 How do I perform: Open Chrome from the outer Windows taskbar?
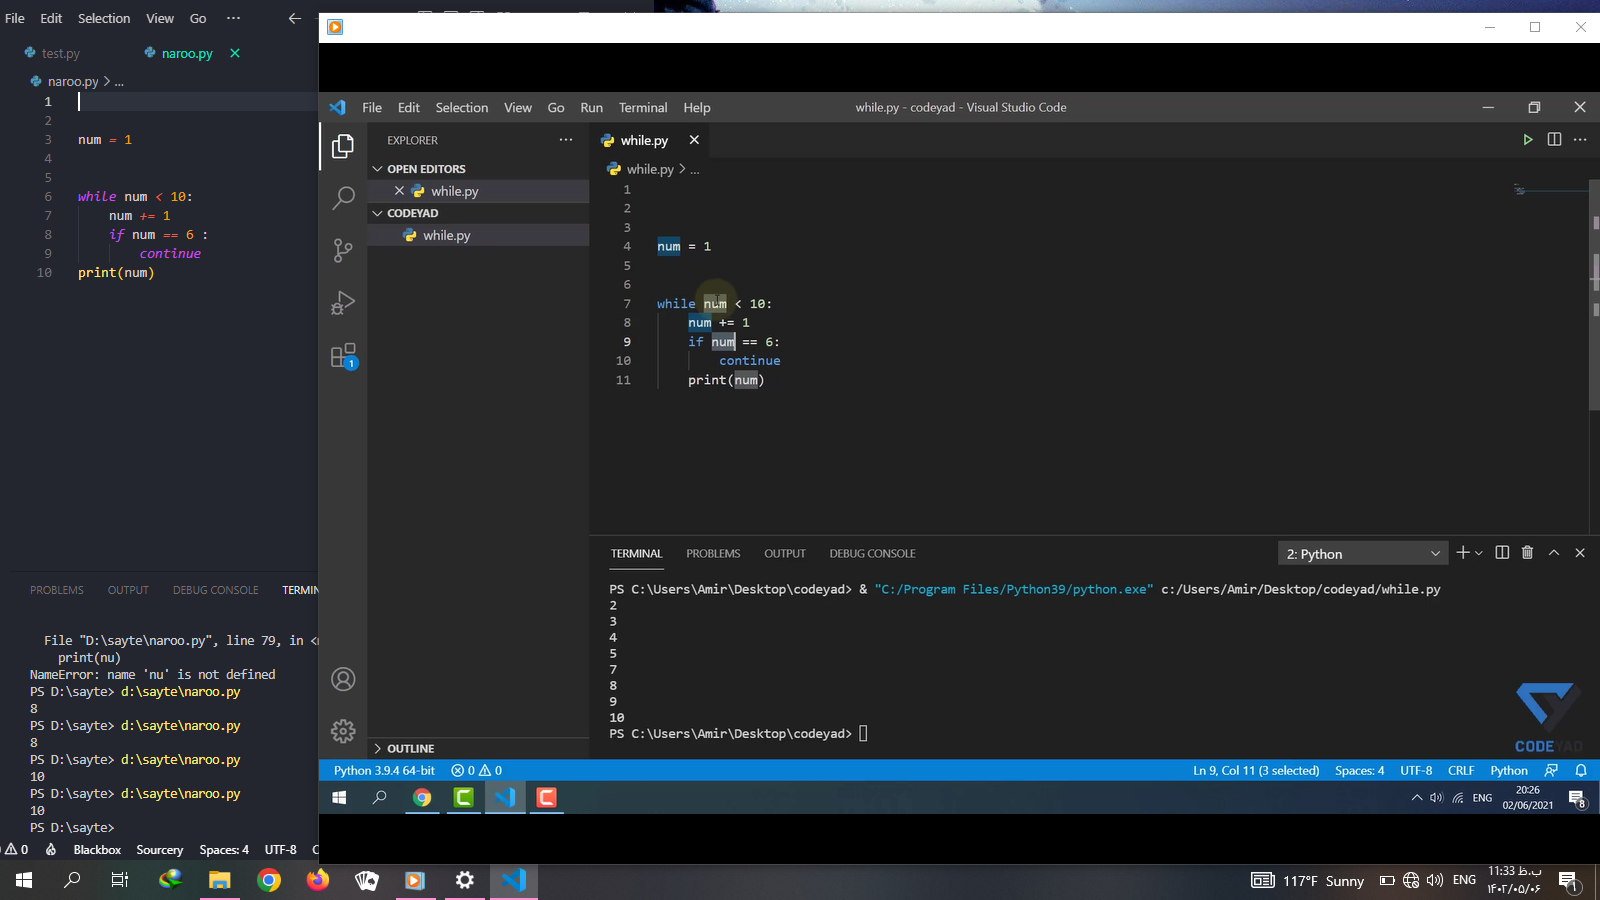pos(269,880)
